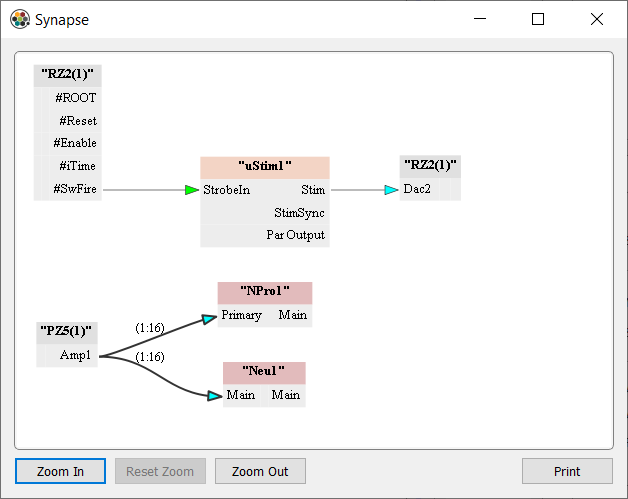Image resolution: width=628 pixels, height=499 pixels.
Task: Click the #Enable port
Action: [x=75, y=143]
